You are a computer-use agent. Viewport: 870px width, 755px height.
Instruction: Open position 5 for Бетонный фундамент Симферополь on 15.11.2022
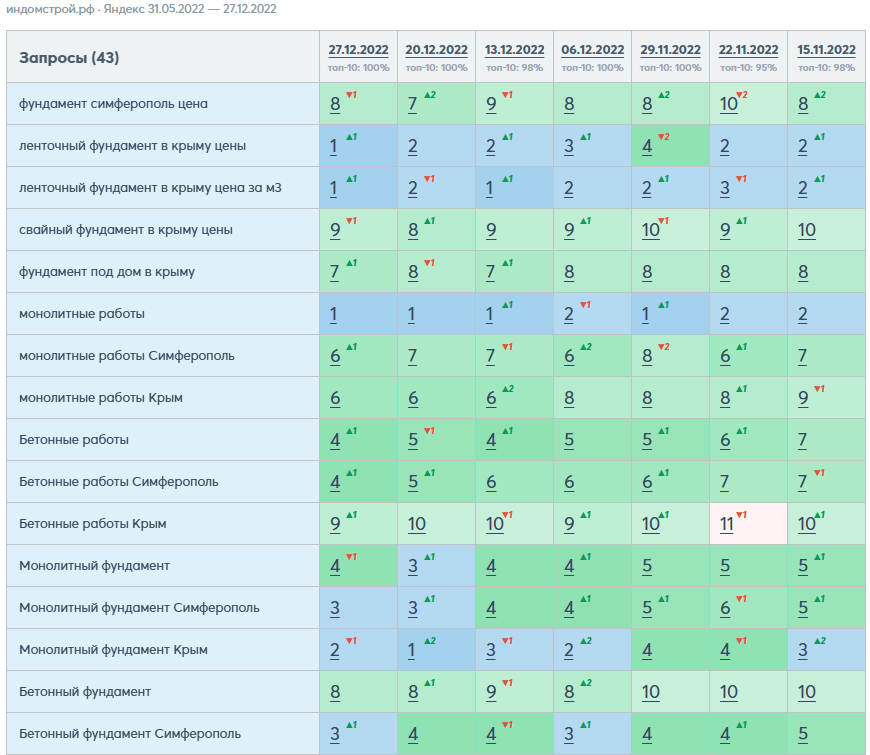click(803, 734)
